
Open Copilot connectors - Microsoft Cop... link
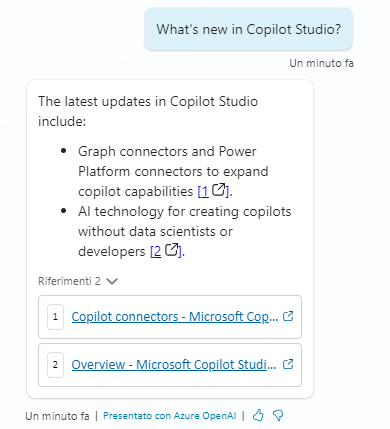click(175, 317)
